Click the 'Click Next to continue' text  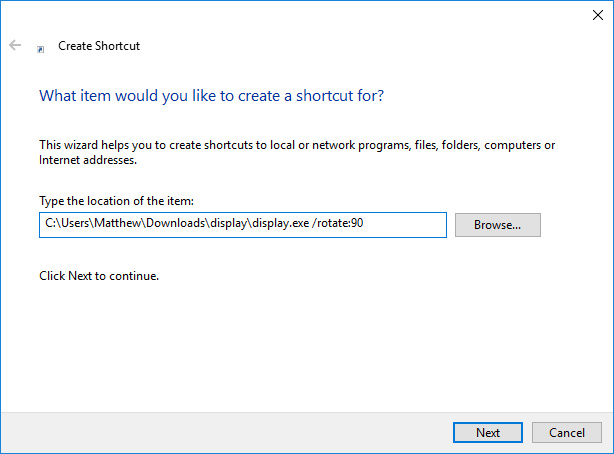tap(99, 275)
